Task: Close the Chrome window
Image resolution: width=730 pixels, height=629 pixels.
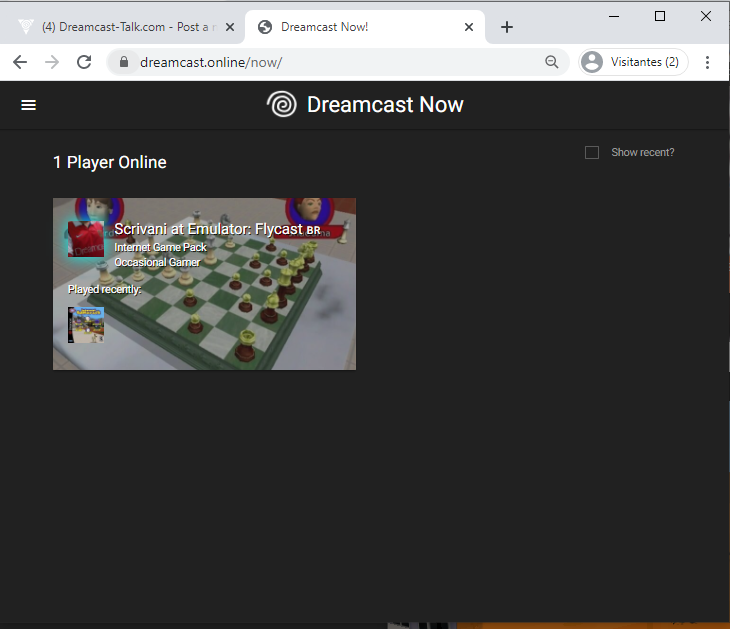Action: click(x=706, y=16)
